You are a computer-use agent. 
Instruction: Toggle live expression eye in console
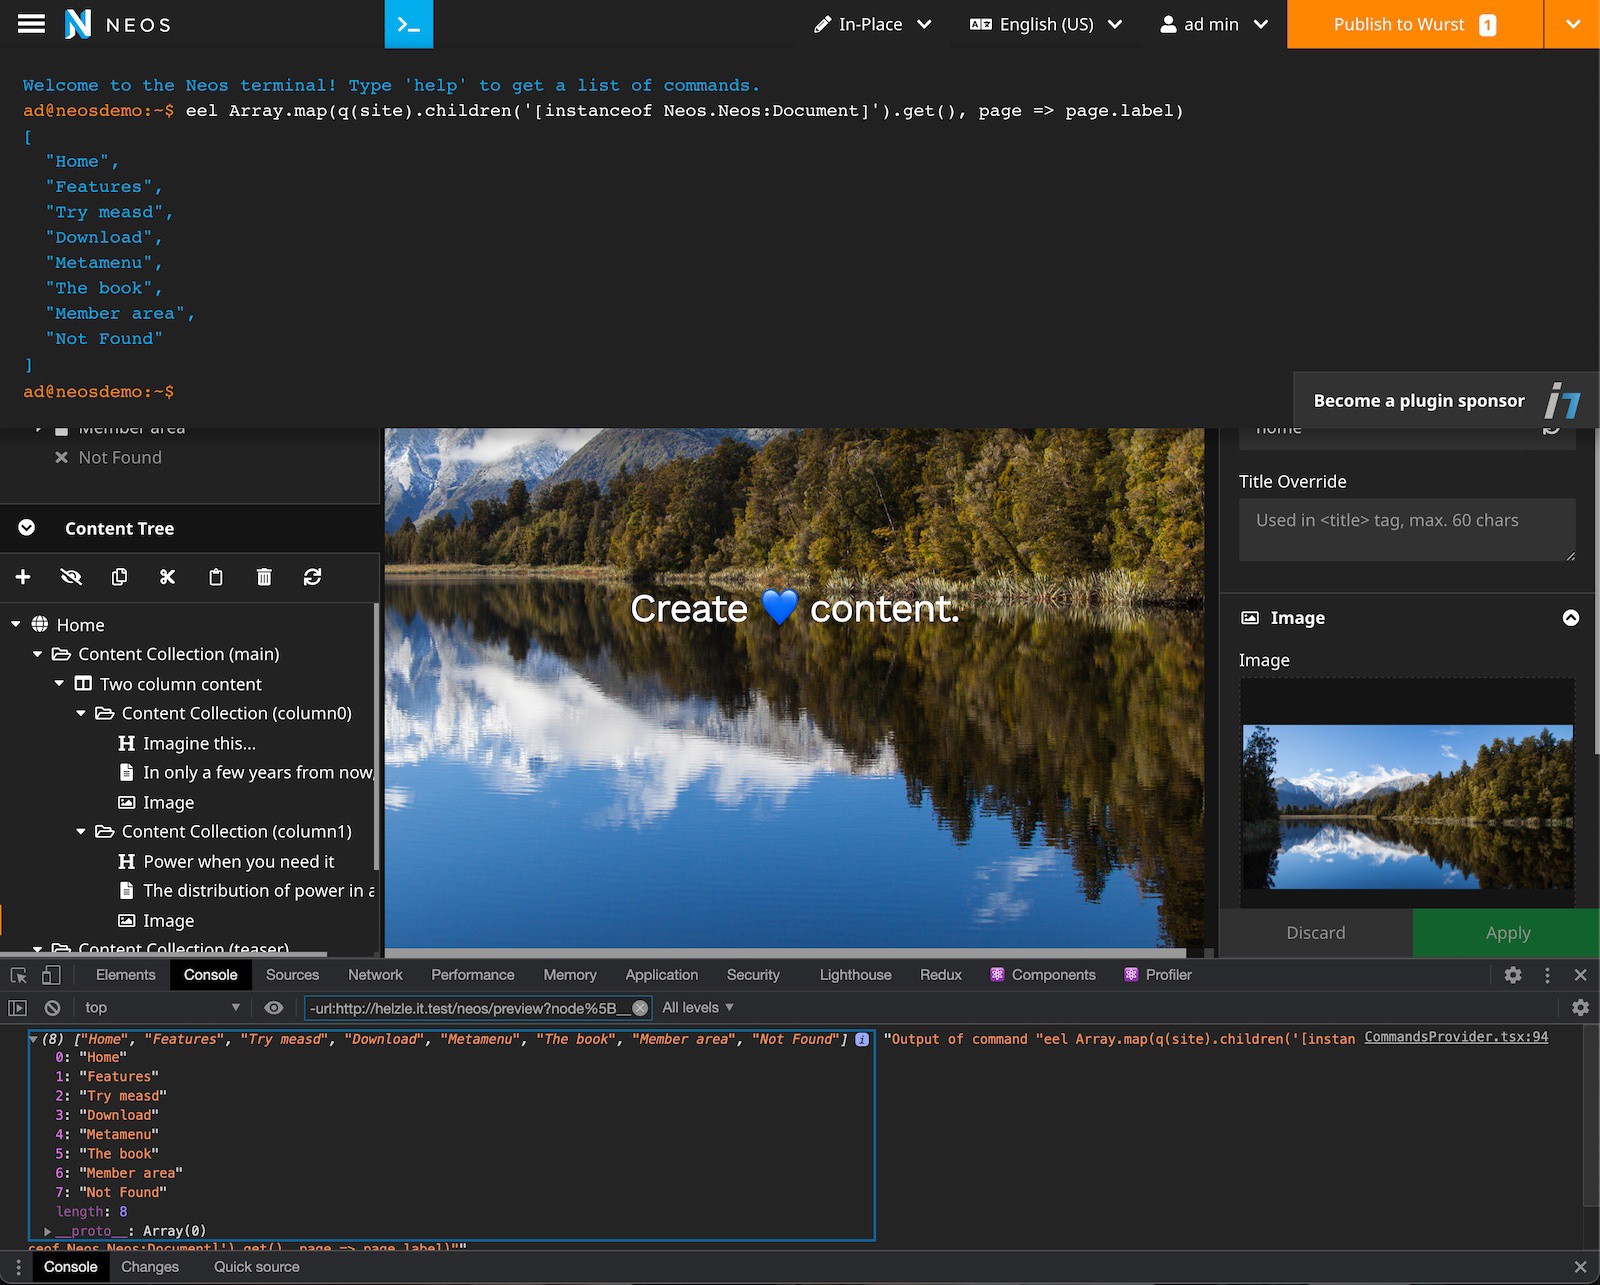(273, 1008)
